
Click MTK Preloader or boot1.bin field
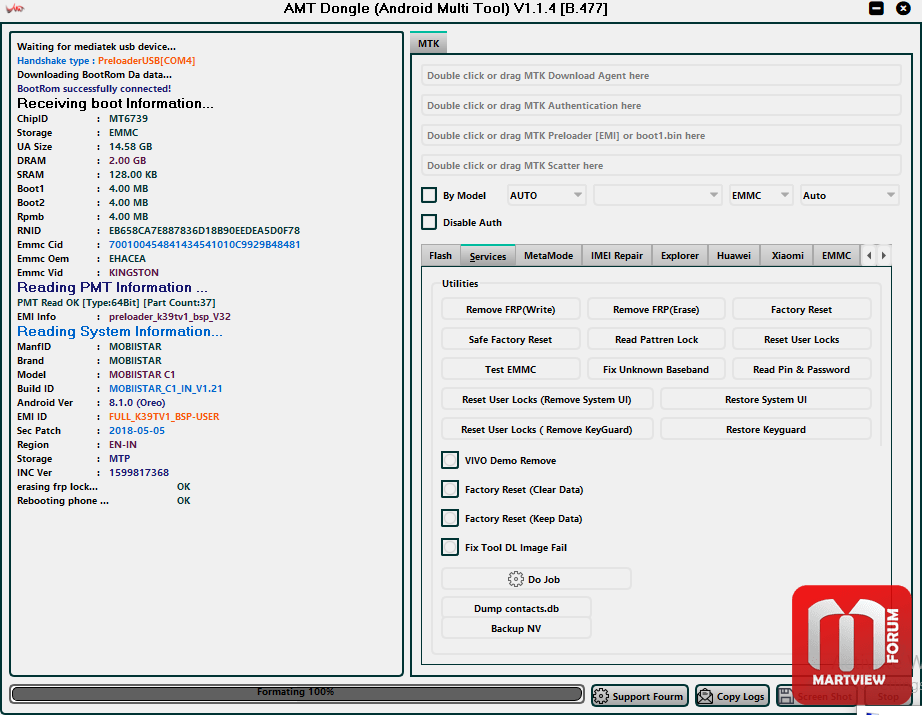coord(661,135)
